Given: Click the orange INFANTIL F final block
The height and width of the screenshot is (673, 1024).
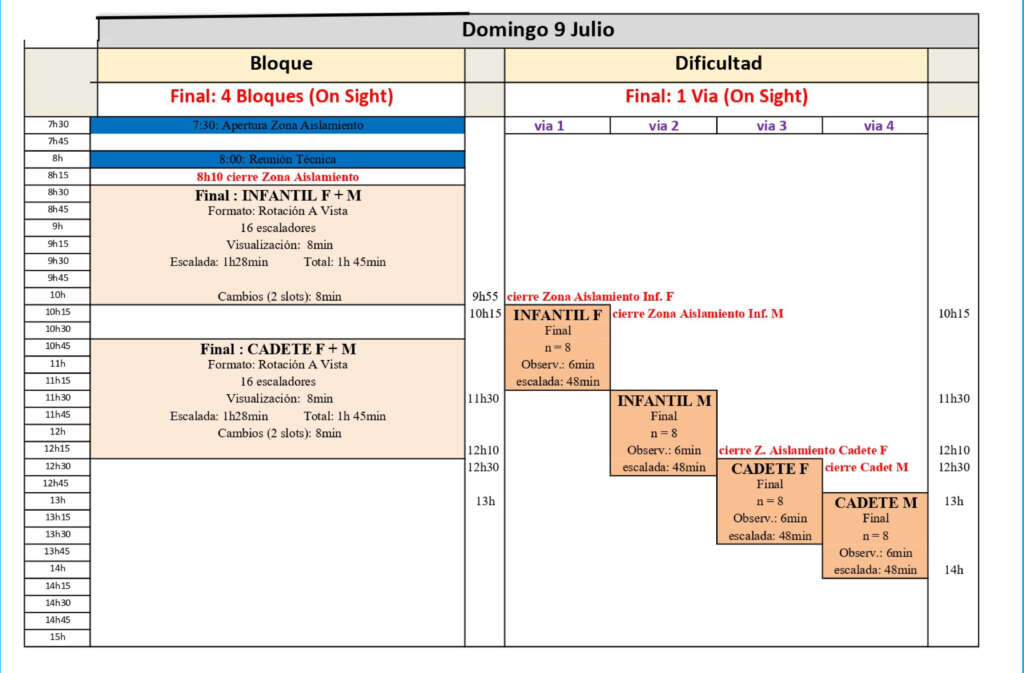Looking at the screenshot, I should (557, 347).
